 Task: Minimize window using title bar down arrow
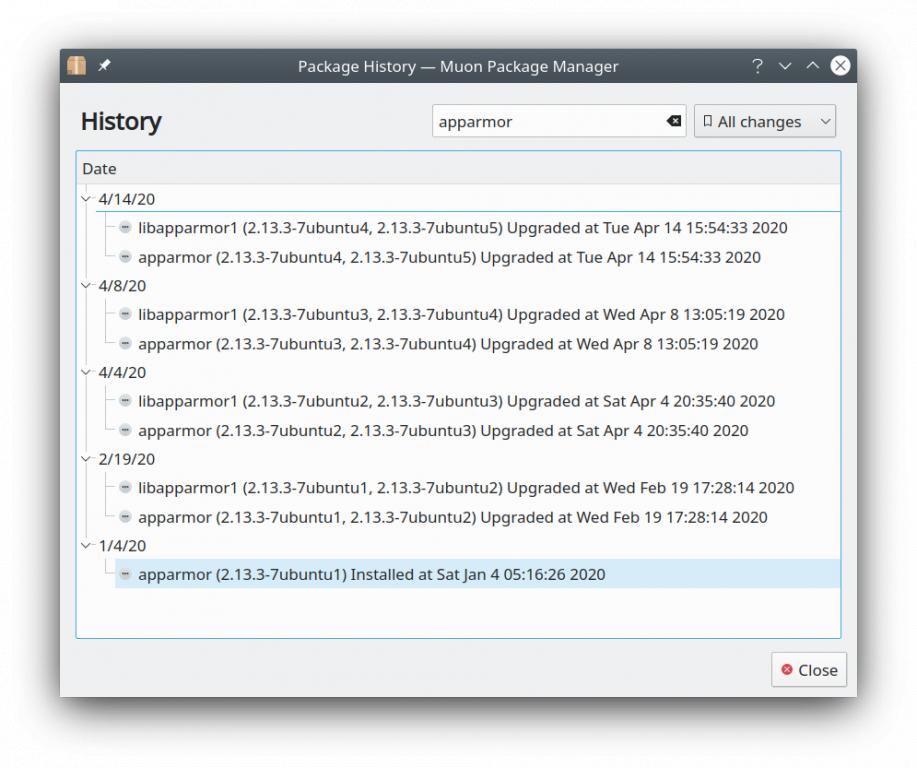coord(785,66)
